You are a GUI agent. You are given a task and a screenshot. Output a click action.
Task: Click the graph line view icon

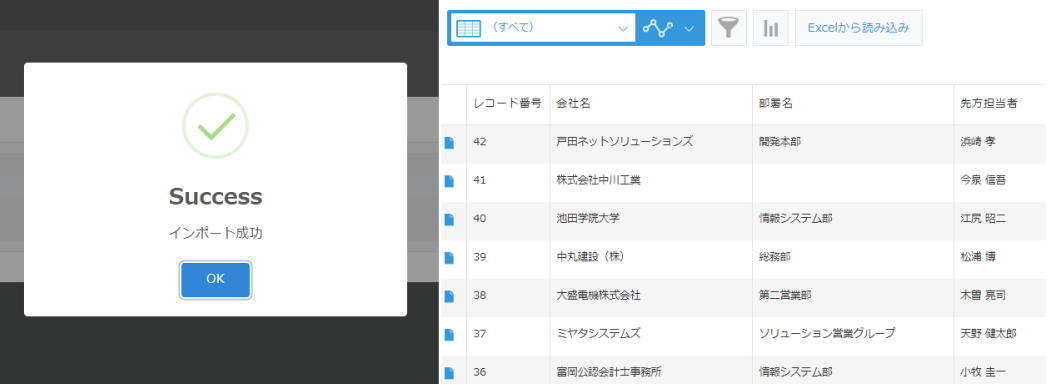tap(657, 28)
